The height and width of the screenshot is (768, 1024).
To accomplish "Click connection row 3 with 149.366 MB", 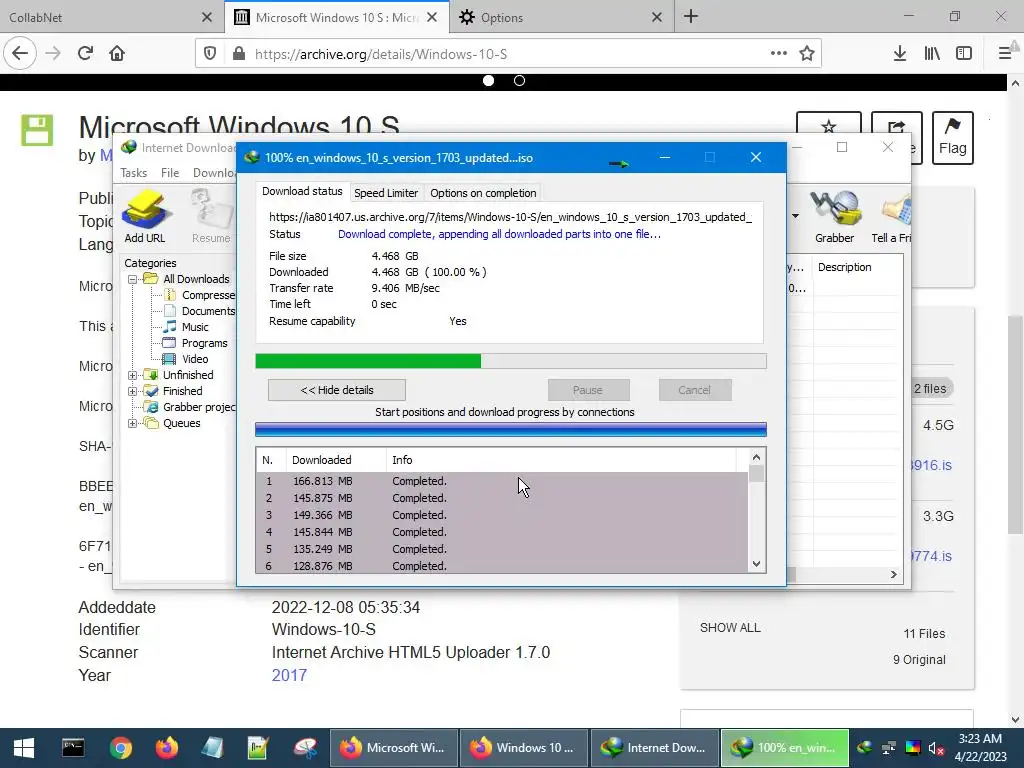I will click(x=502, y=515).
